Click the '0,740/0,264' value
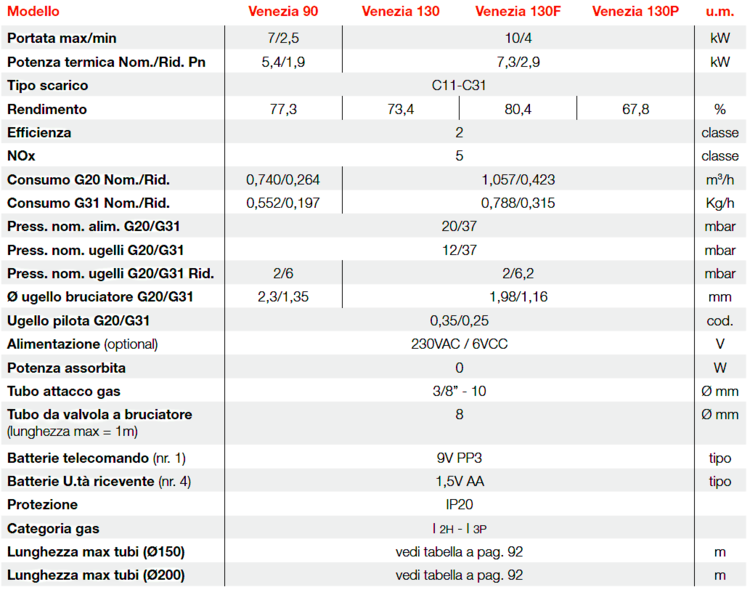This screenshot has height=595, width=750. pyautogui.click(x=283, y=180)
